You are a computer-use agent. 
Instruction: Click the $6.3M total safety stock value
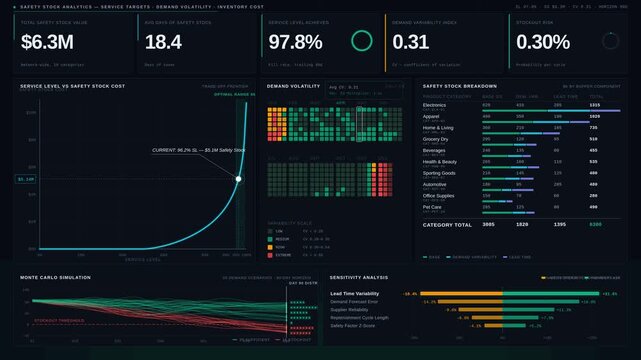tap(47, 42)
